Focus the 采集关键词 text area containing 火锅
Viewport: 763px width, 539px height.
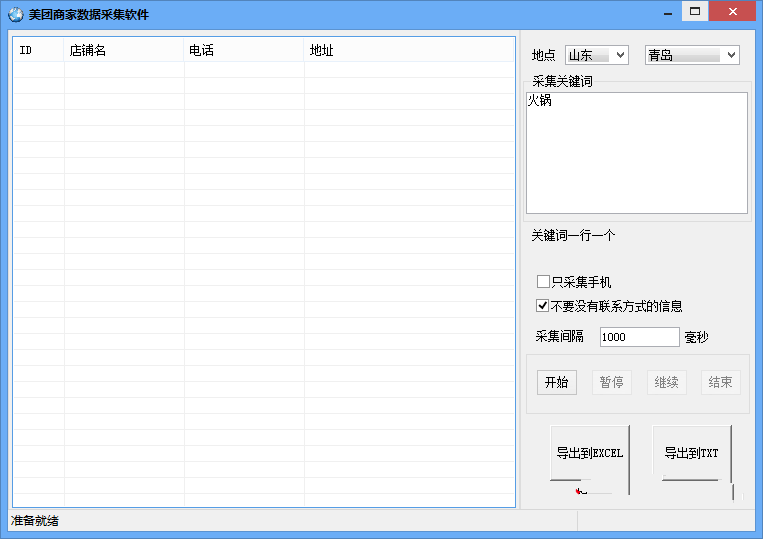tap(636, 153)
